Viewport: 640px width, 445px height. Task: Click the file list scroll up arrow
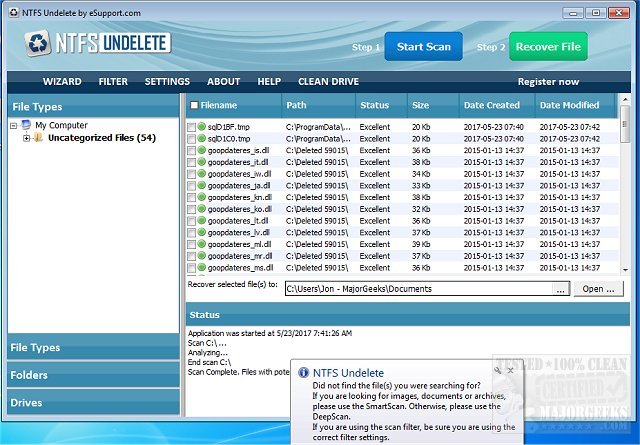coord(625,99)
